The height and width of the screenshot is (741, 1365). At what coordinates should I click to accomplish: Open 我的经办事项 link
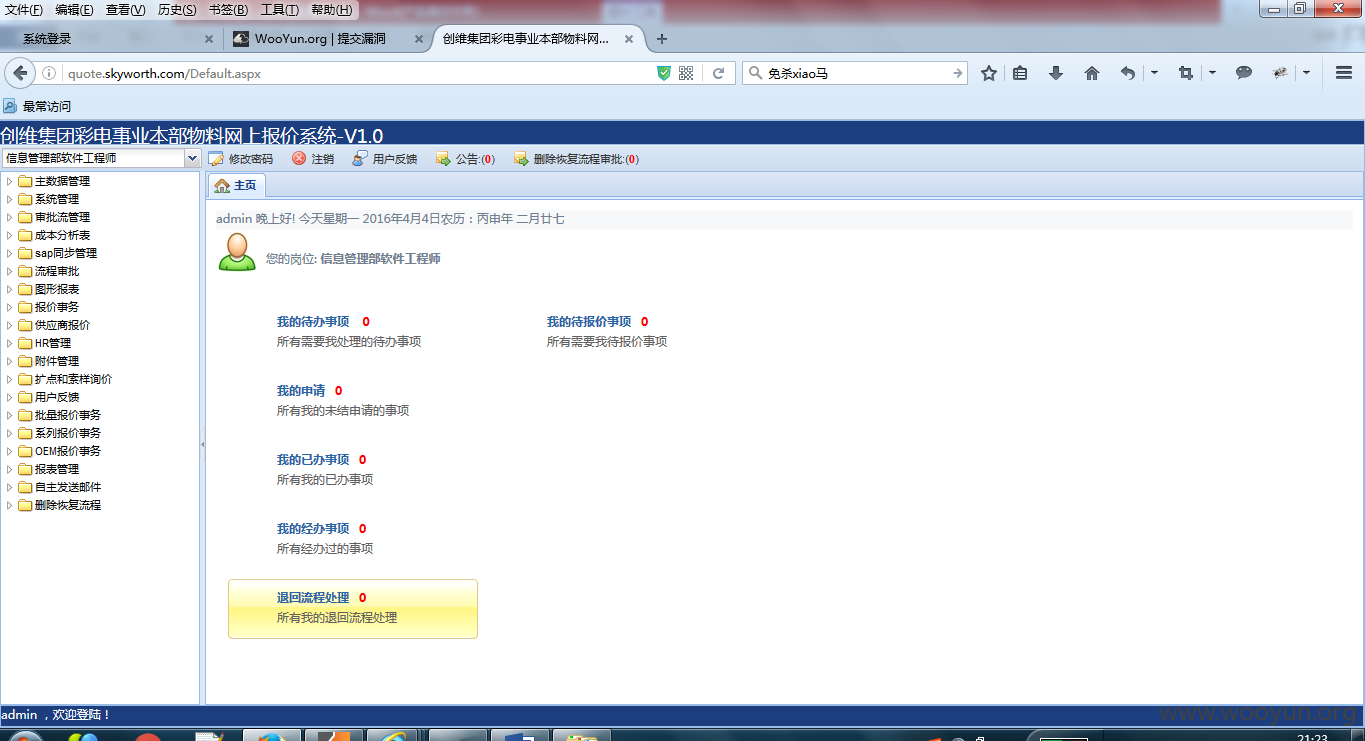pyautogui.click(x=313, y=529)
